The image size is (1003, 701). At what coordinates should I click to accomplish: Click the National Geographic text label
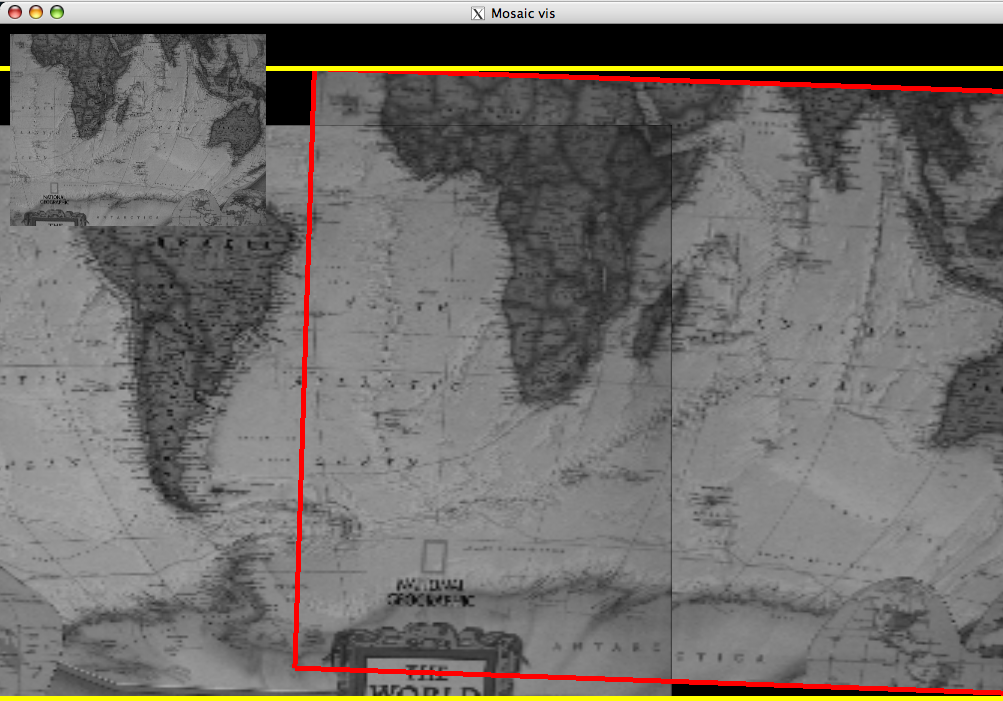click(x=430, y=592)
